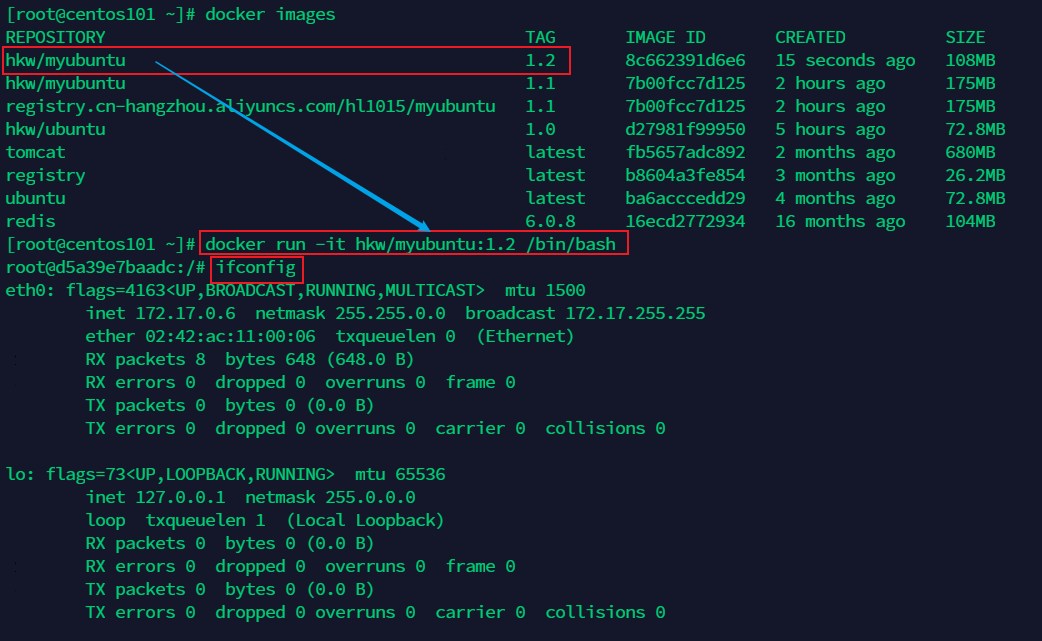Click image ID fb5657adc892
Viewport: 1042px width, 641px height.
685,152
